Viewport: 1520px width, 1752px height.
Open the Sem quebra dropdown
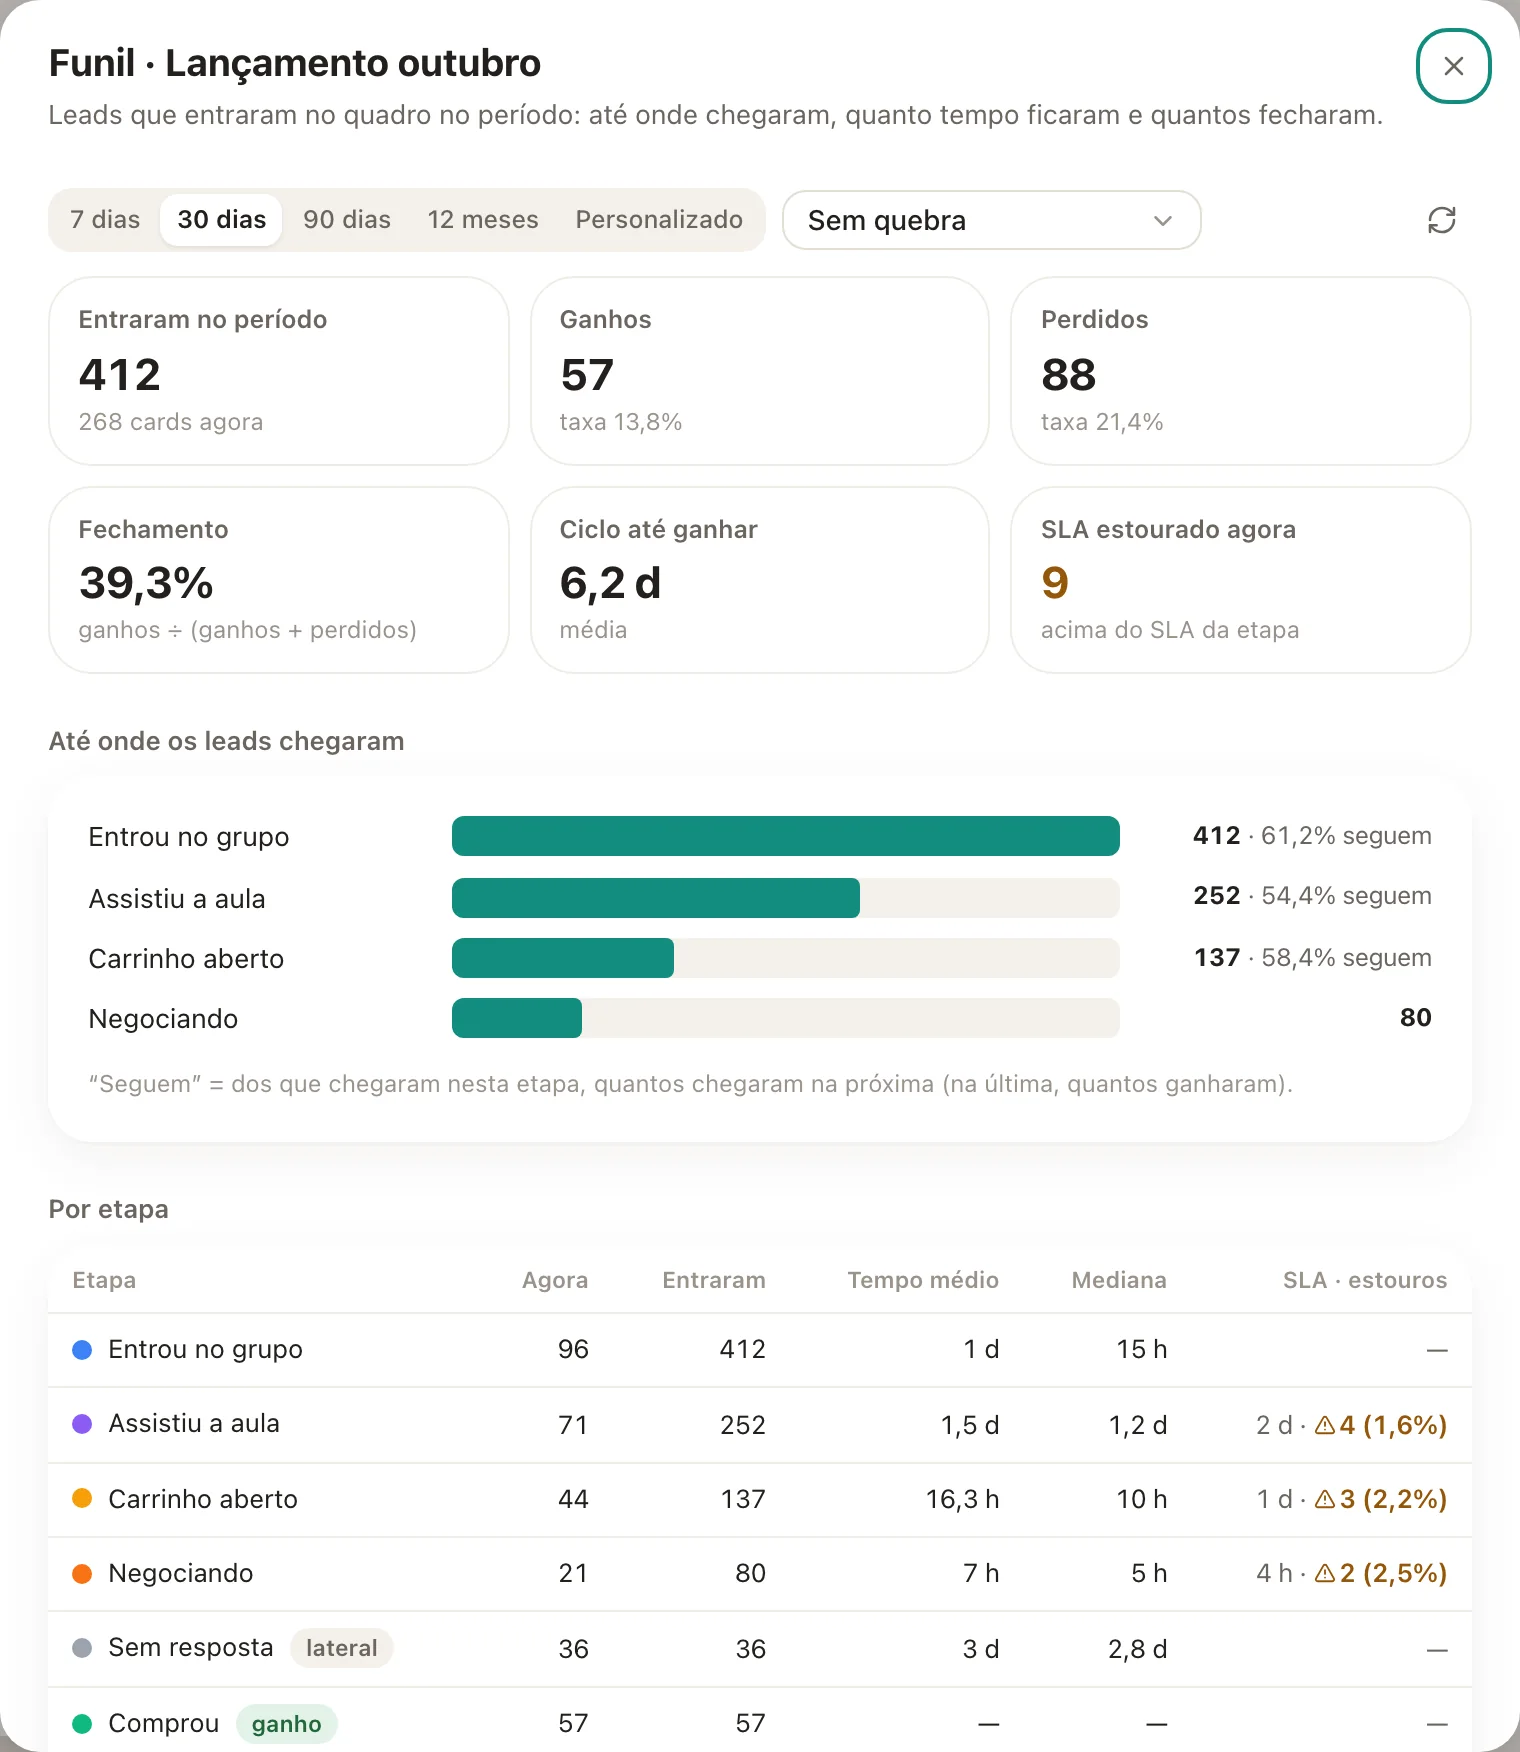tap(991, 220)
